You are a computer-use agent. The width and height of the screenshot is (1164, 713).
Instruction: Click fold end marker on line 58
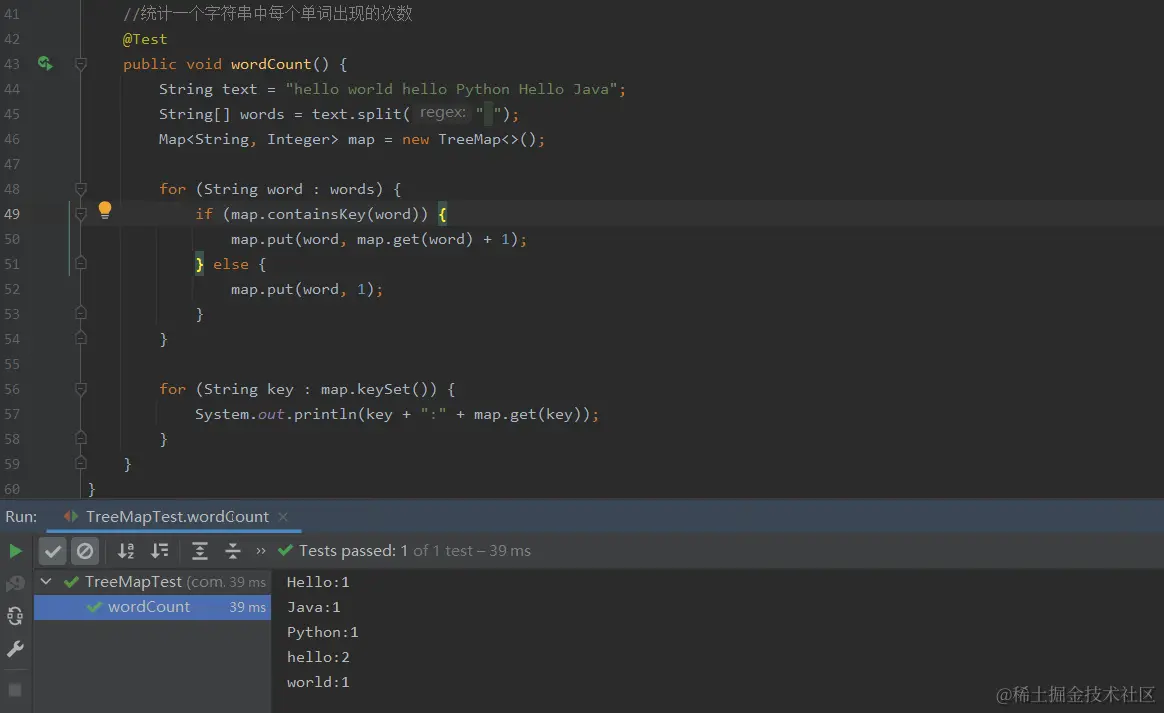click(81, 438)
